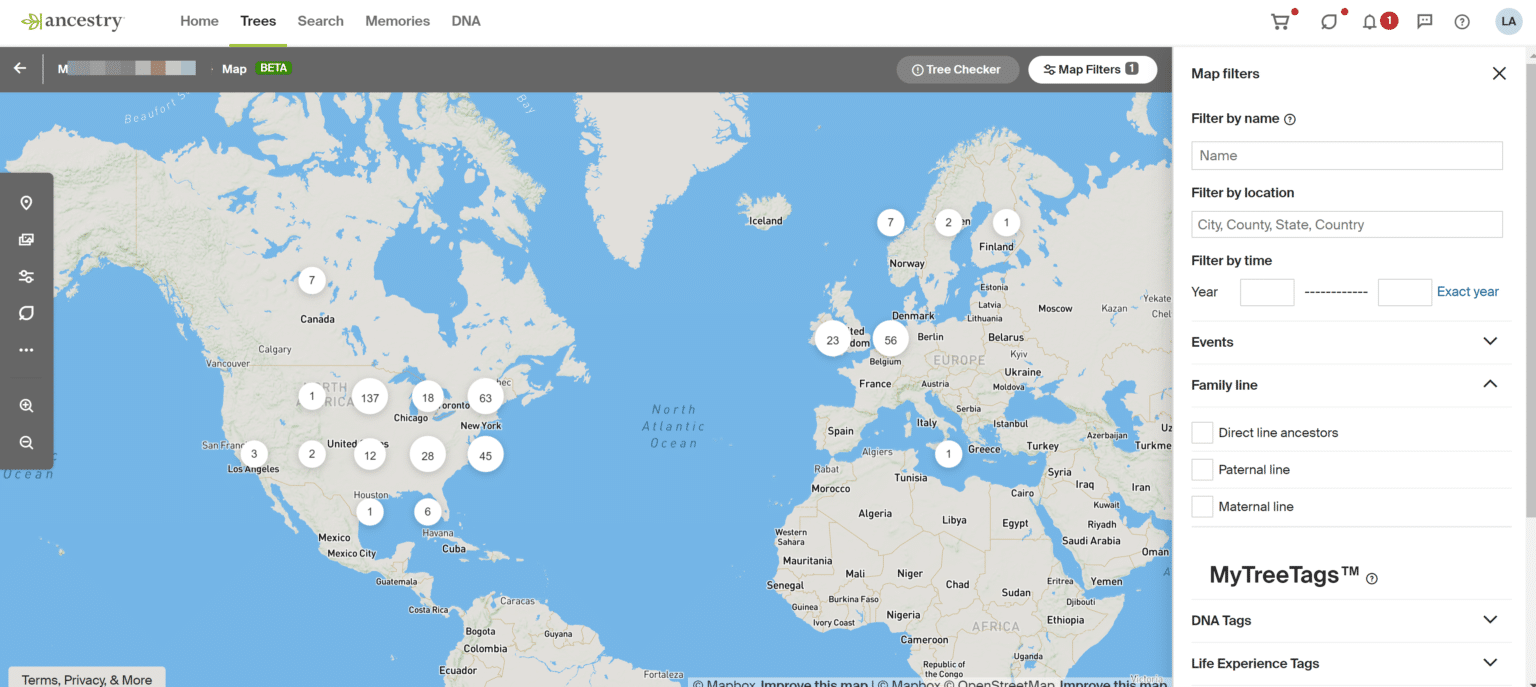Click the leaf hints icon in the map sidebar
This screenshot has height=687, width=1536.
click(27, 313)
